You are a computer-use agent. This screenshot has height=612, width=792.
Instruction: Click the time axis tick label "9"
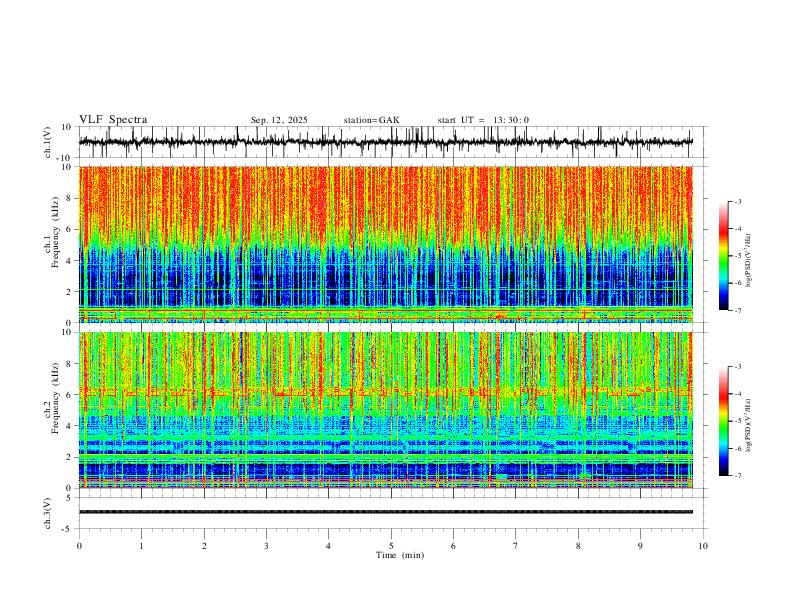point(640,546)
